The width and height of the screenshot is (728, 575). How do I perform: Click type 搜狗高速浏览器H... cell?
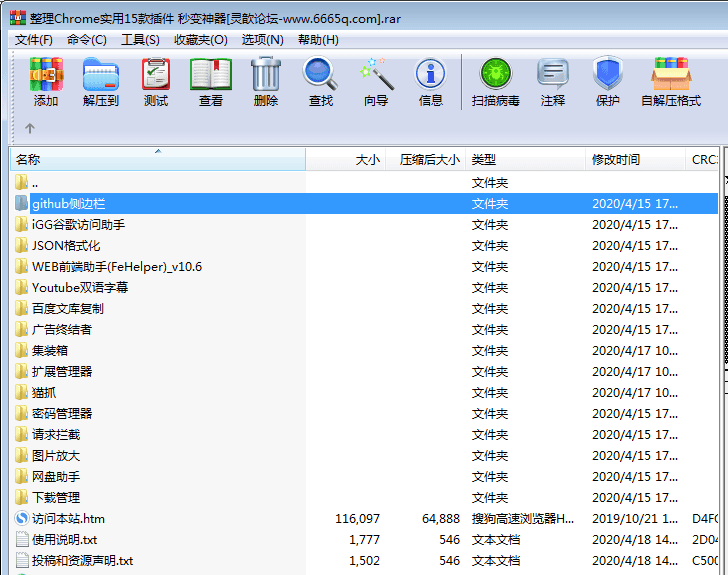[x=523, y=518]
